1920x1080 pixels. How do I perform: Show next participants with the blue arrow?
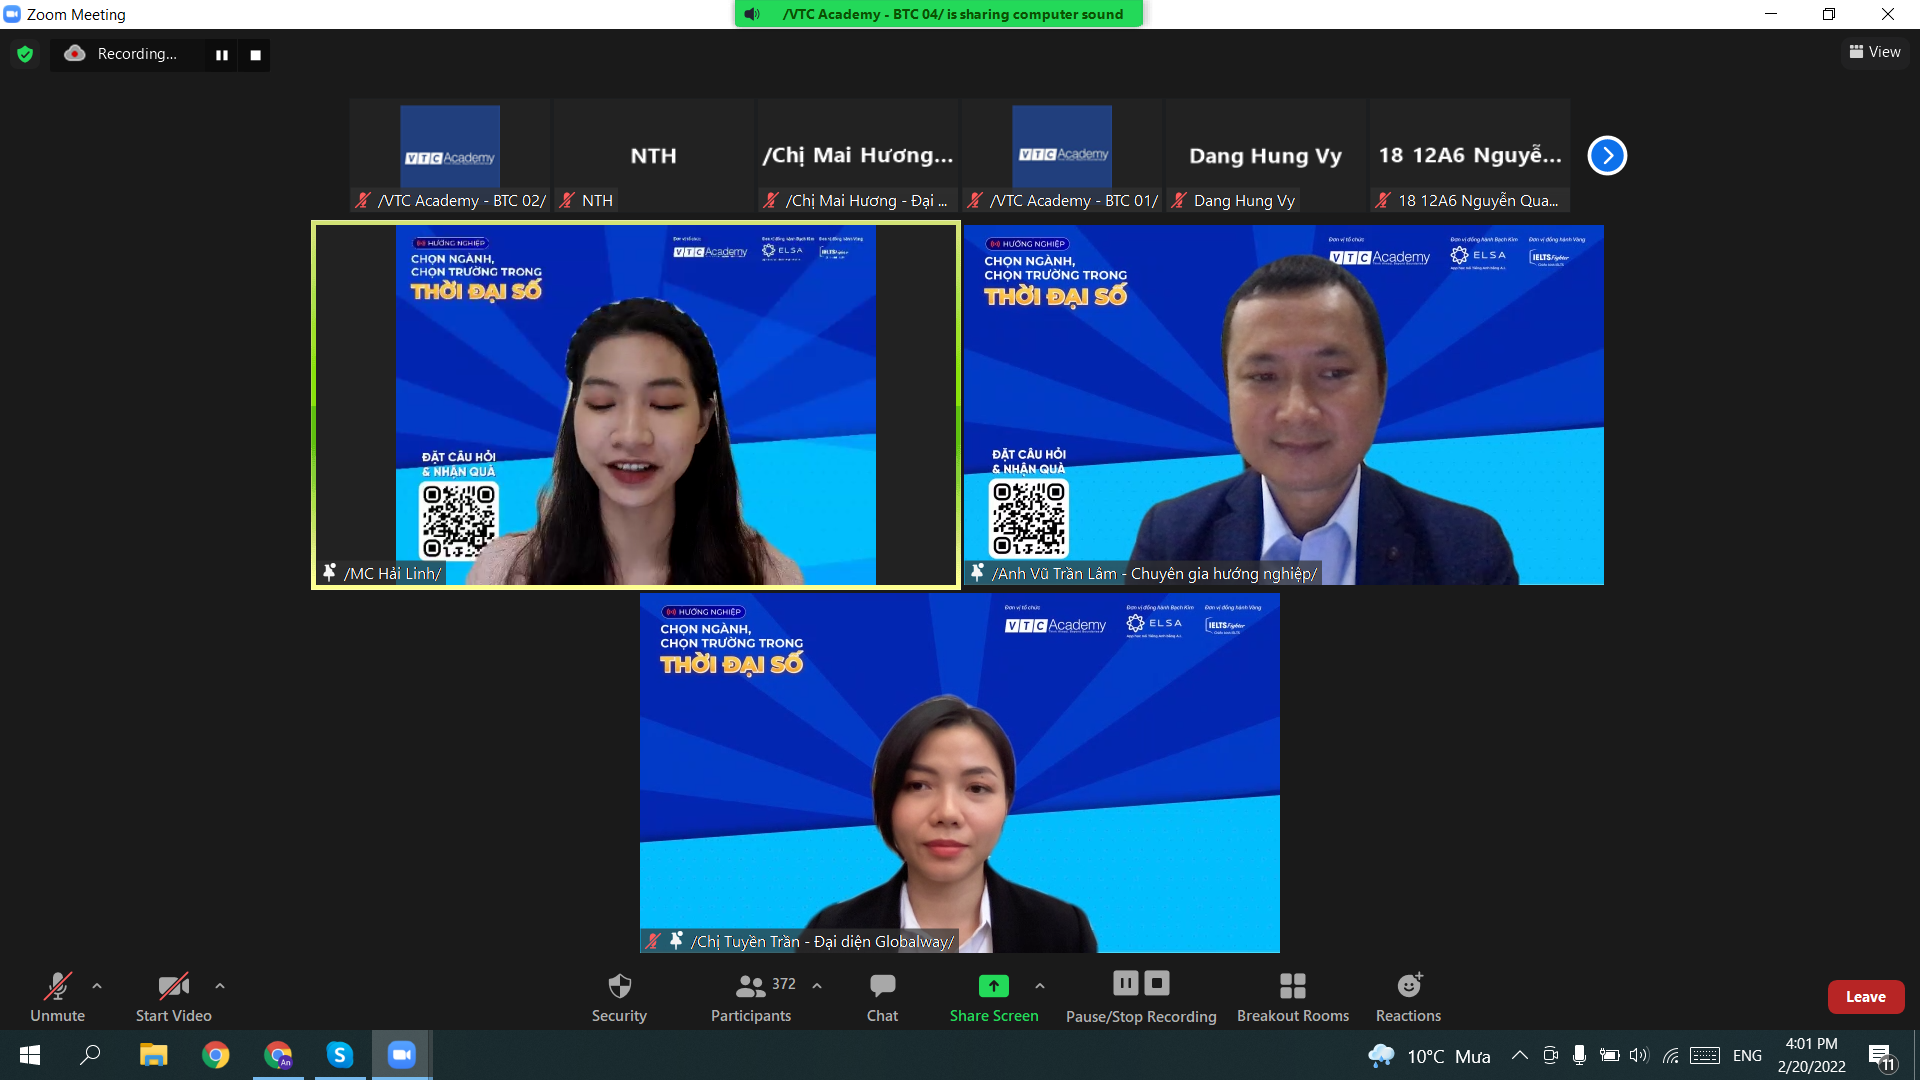1607,155
